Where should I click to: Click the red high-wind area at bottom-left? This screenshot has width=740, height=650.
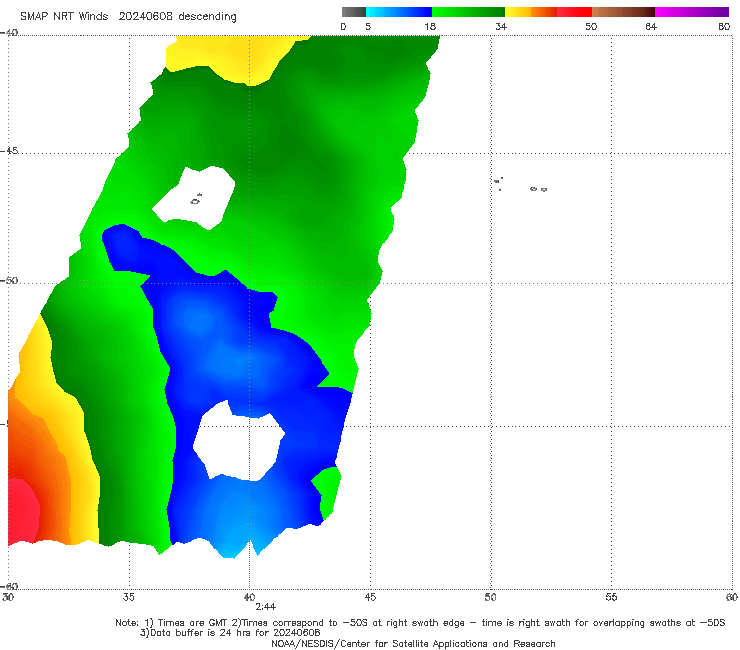tap(23, 512)
